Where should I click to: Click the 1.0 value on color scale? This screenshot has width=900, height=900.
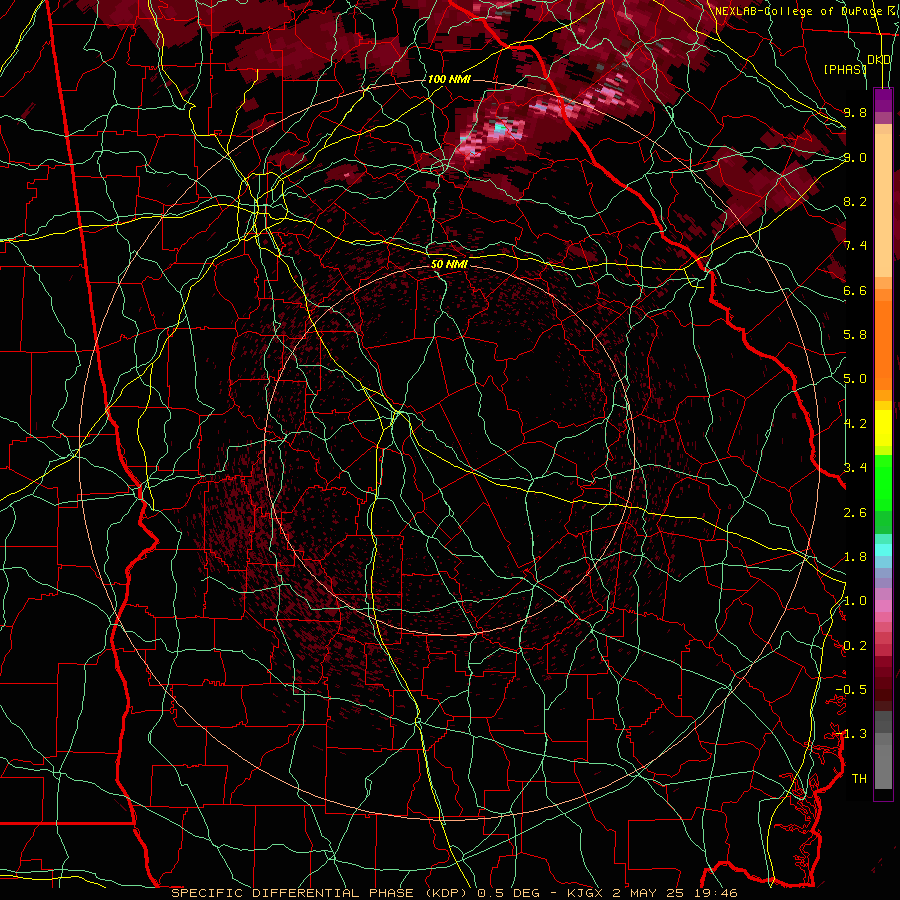point(855,601)
